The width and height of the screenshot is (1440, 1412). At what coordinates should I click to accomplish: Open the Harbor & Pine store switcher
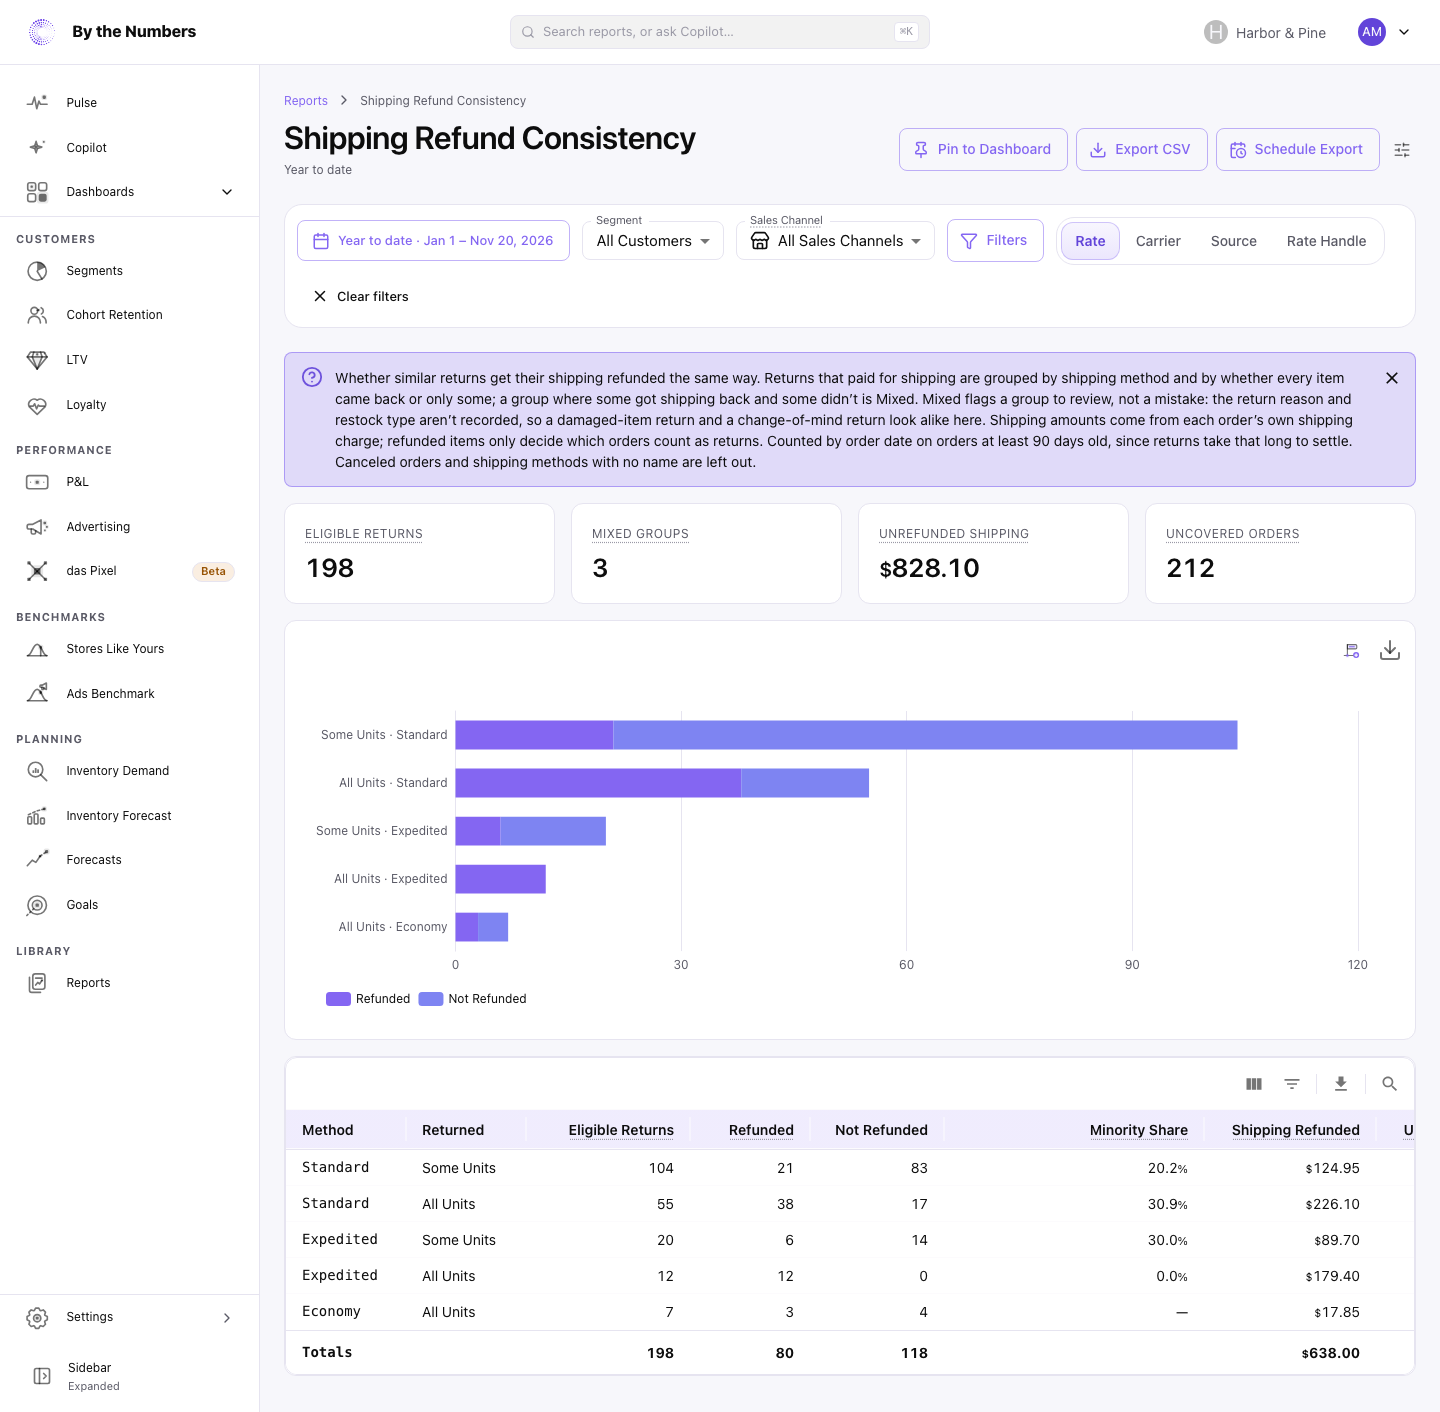tap(1265, 33)
